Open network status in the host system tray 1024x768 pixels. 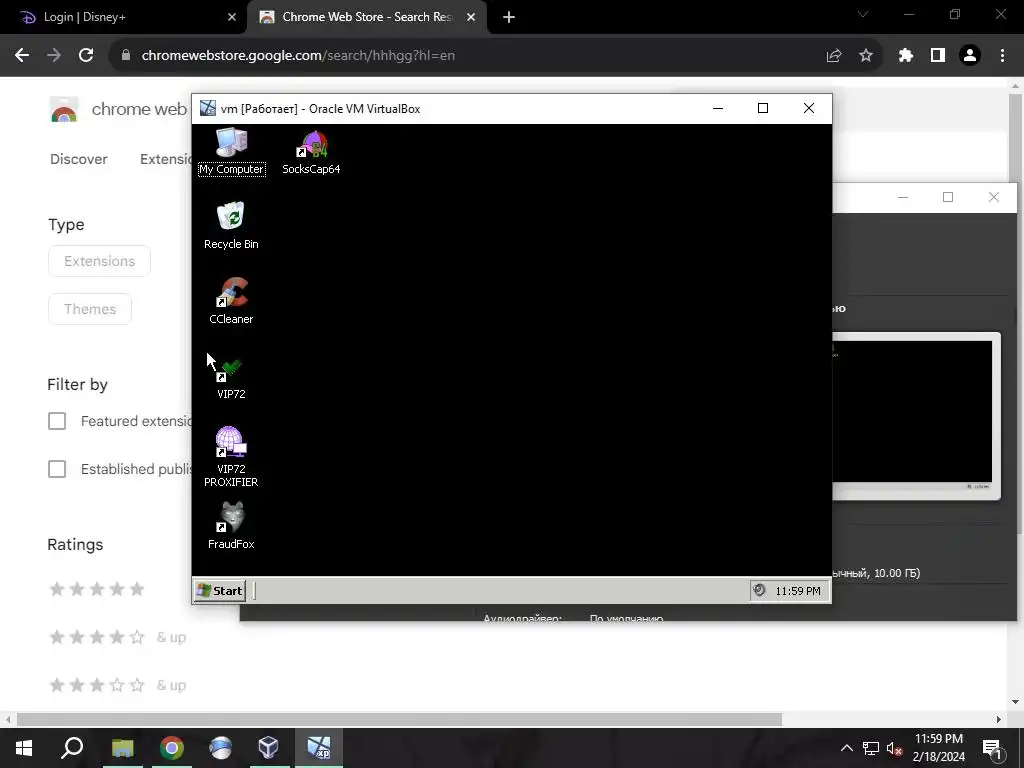tap(871, 748)
